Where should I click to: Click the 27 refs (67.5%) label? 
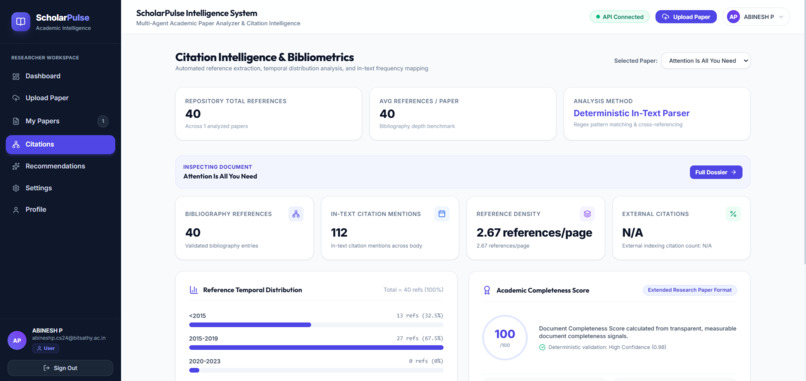[x=420, y=338]
